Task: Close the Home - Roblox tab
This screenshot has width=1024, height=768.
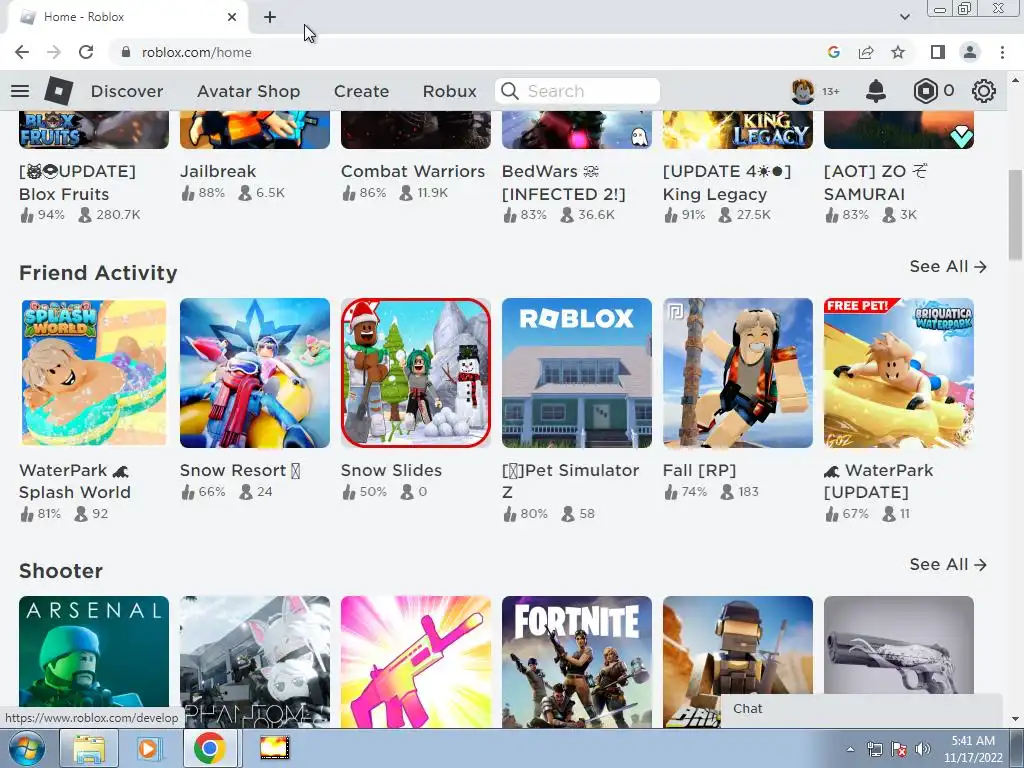Action: click(232, 17)
